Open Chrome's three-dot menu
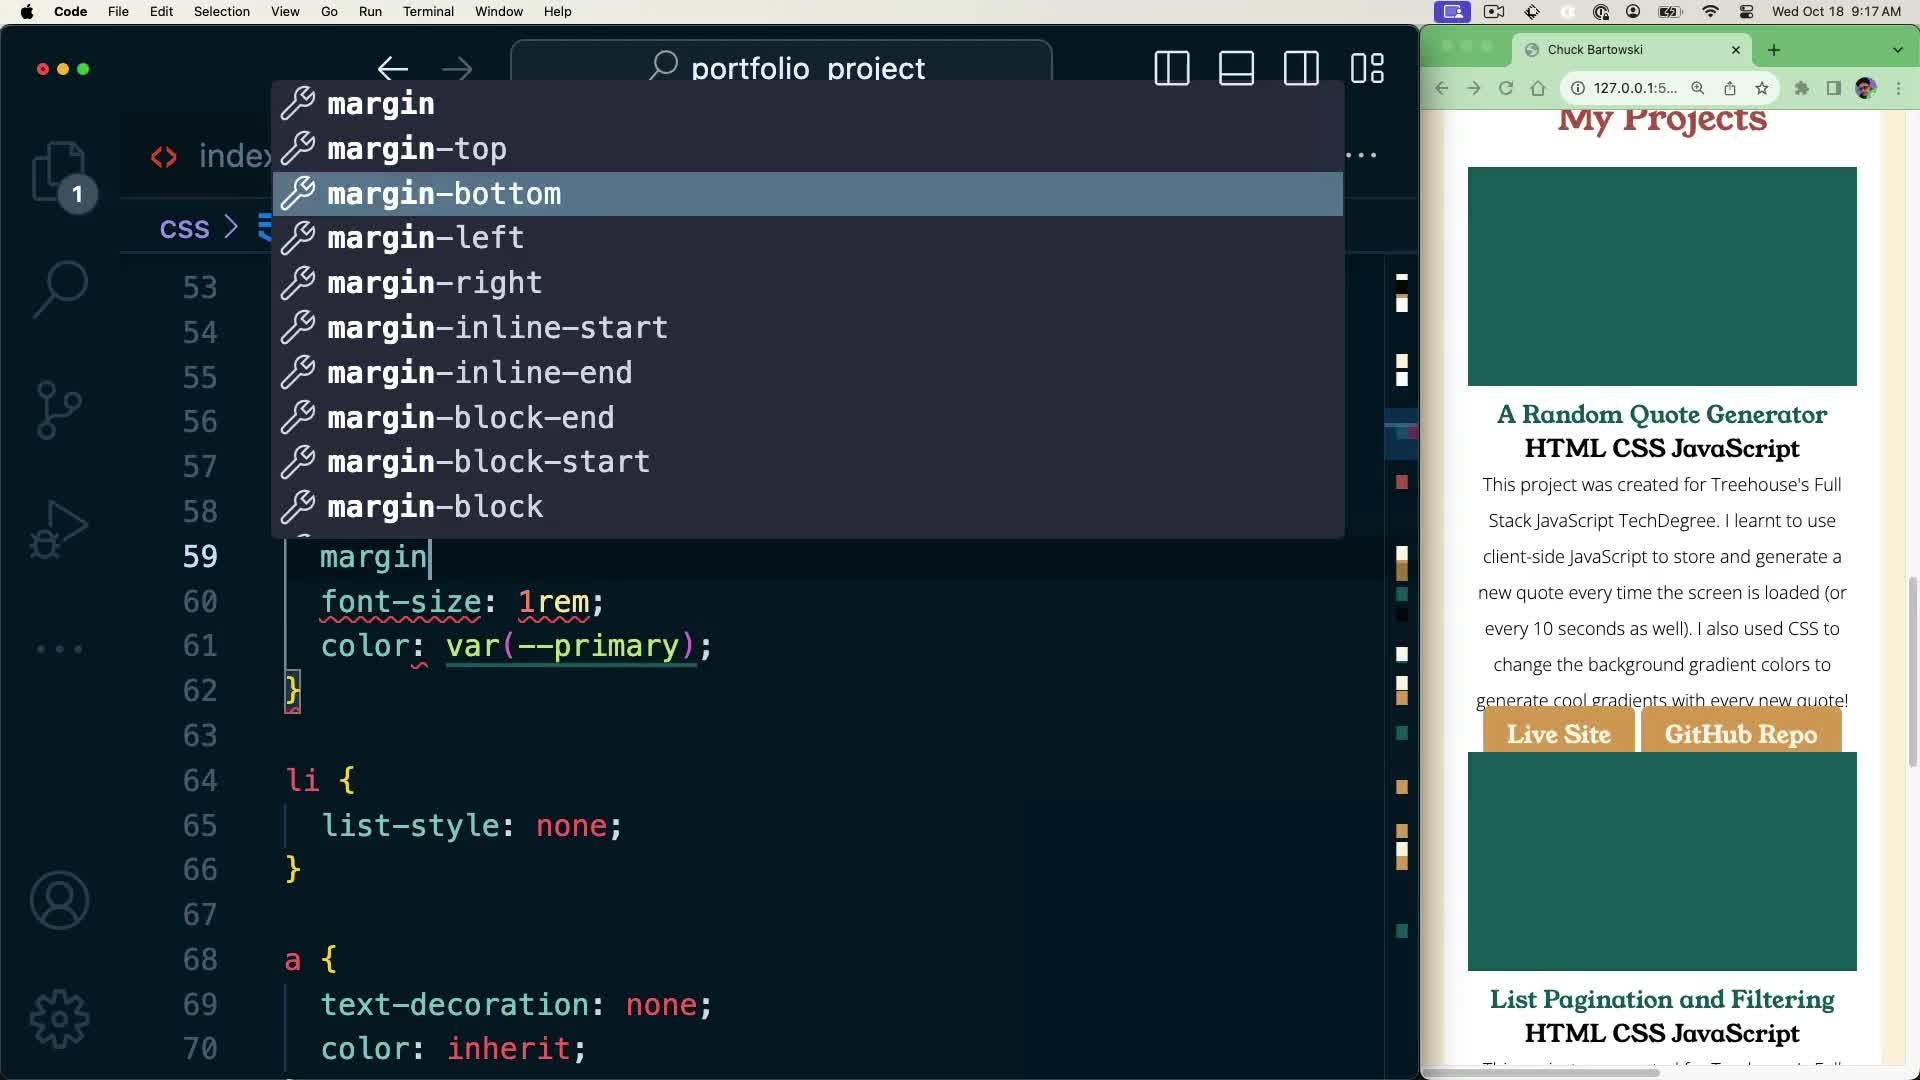This screenshot has height=1080, width=1920. pyautogui.click(x=1899, y=88)
